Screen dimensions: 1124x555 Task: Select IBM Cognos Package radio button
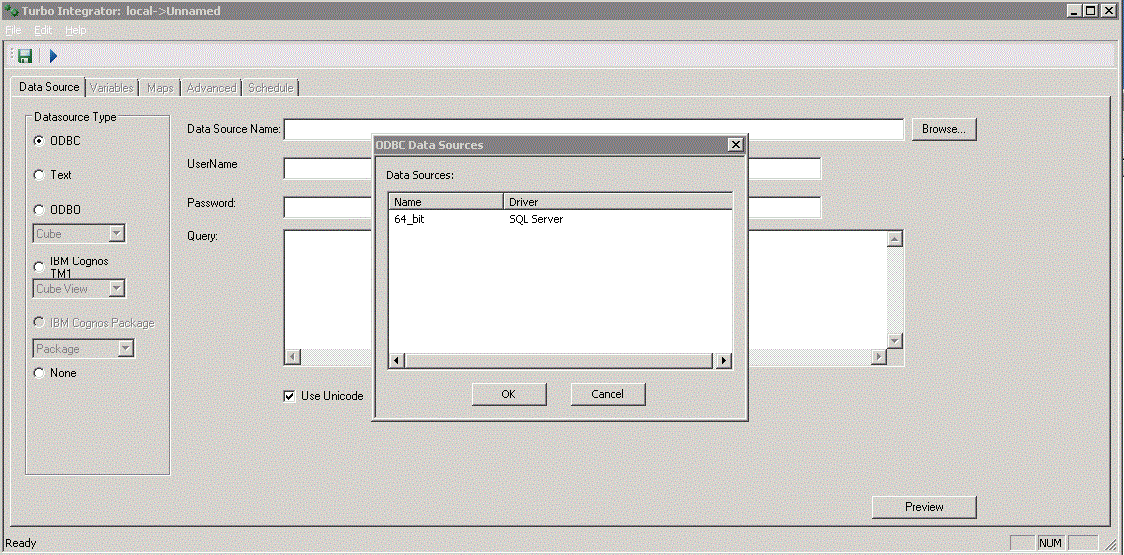pyautogui.click(x=39, y=323)
